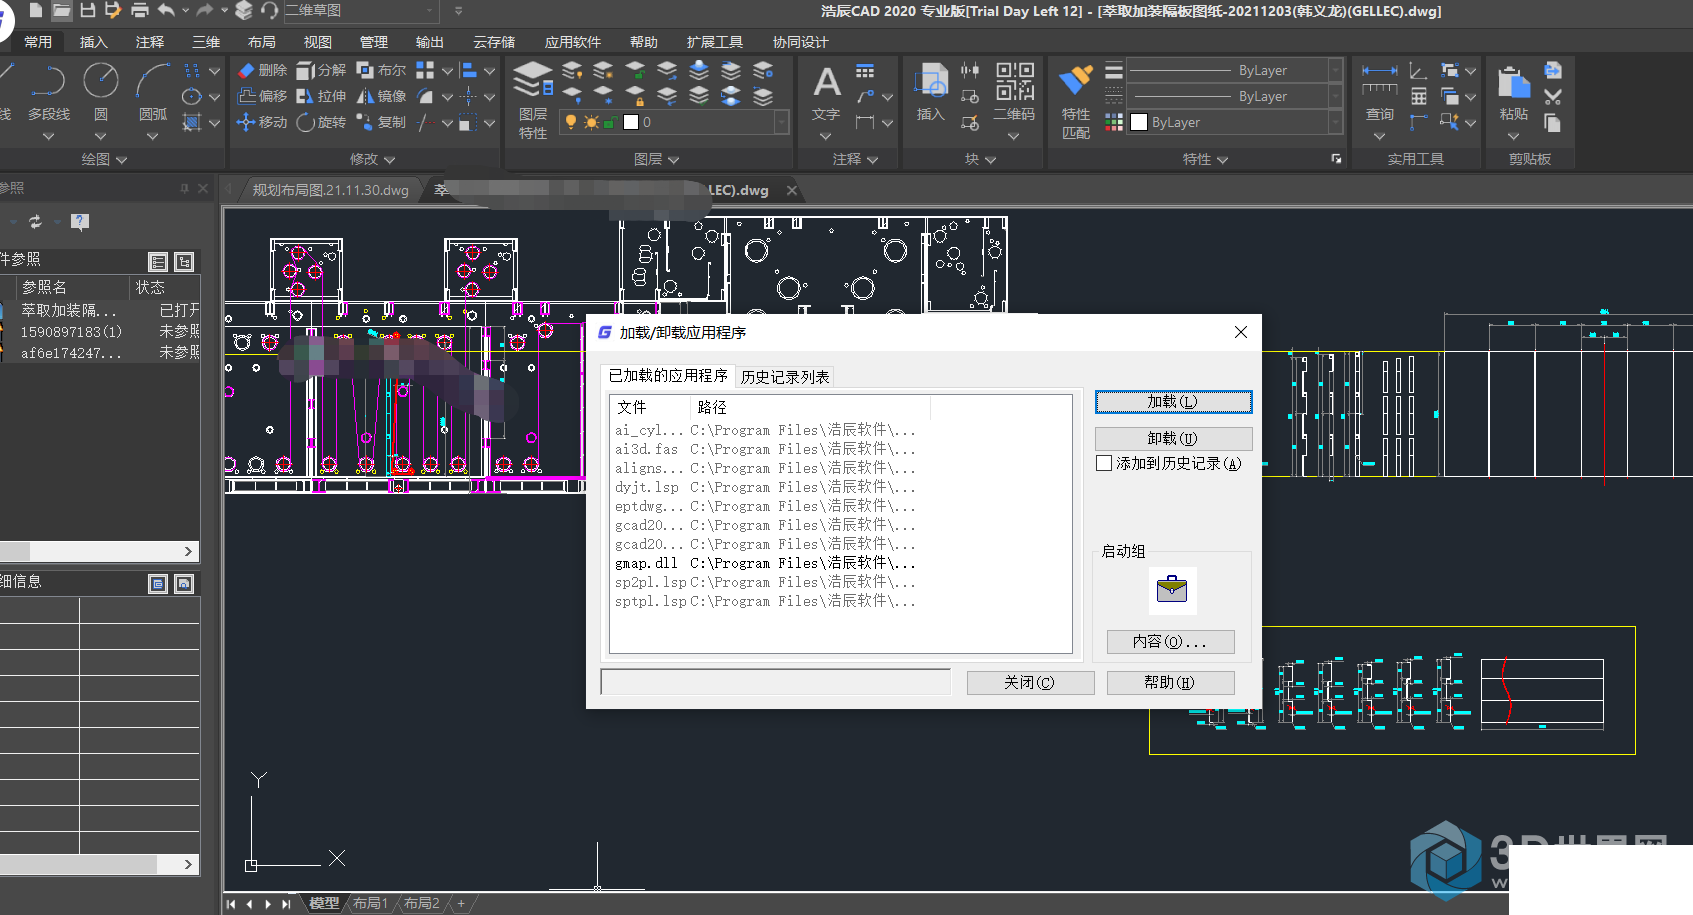The height and width of the screenshot is (915, 1693).
Task: Click the Contents (内容) button
Action: coord(1170,642)
